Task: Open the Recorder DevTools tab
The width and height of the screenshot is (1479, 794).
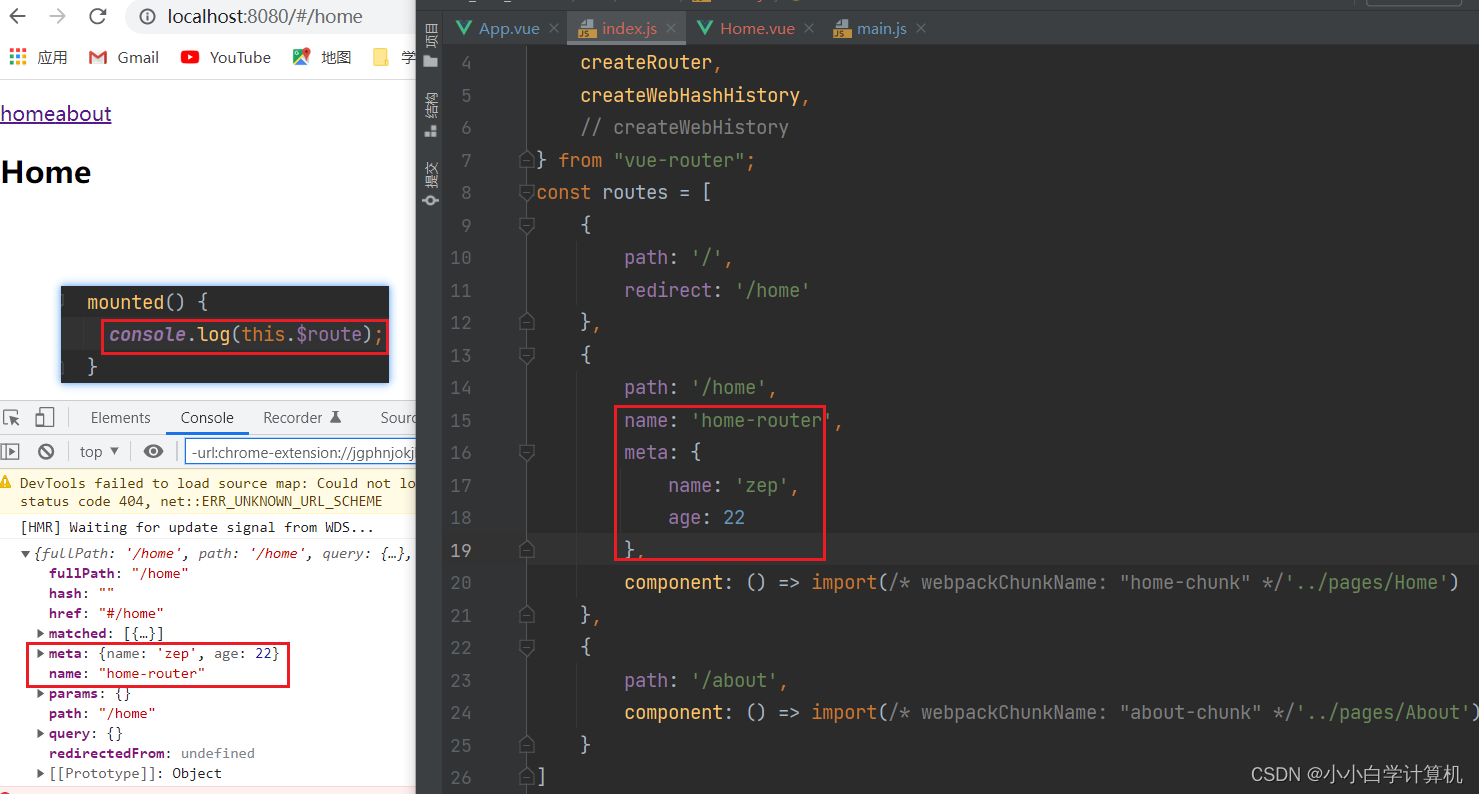Action: (x=302, y=418)
